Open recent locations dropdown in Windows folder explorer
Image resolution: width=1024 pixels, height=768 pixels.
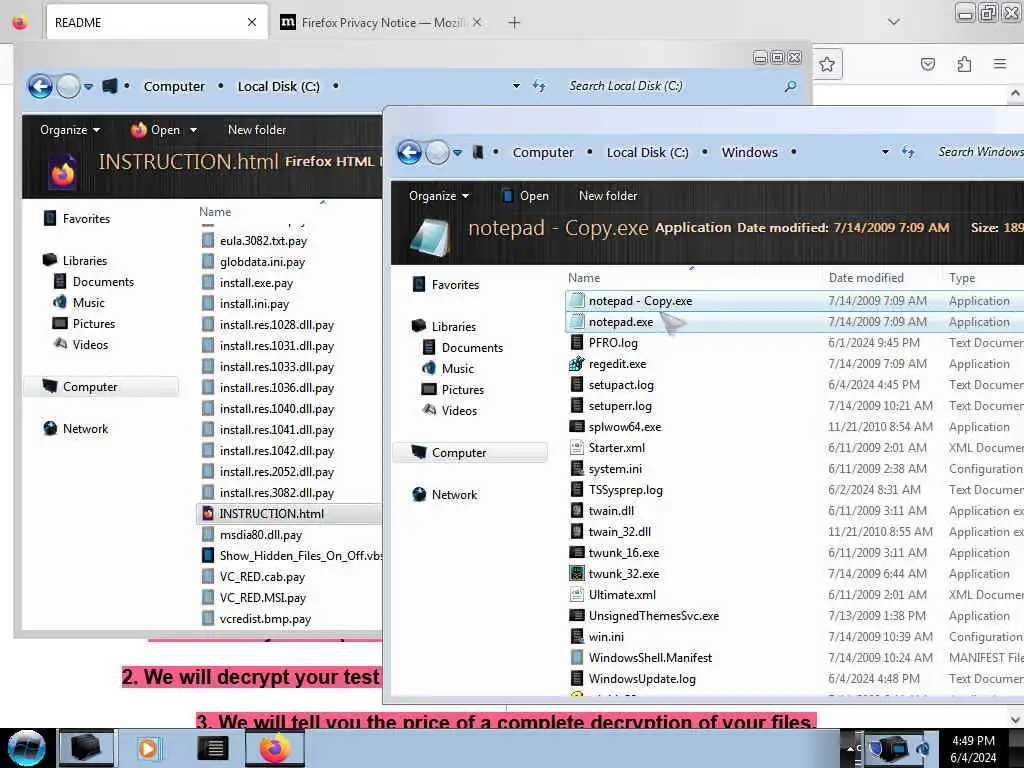pyautogui.click(x=458, y=153)
